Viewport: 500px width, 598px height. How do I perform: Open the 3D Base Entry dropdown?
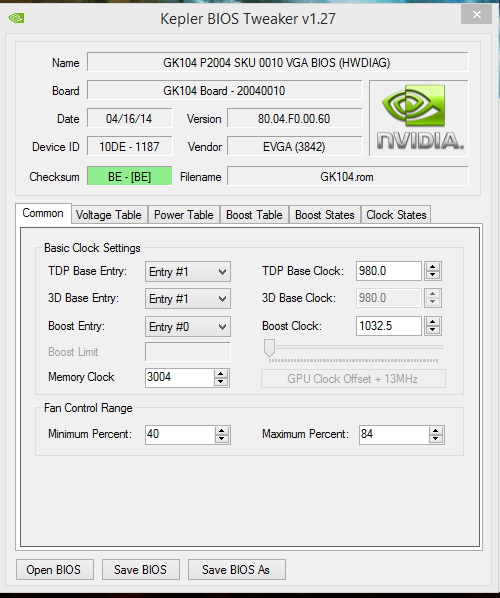[188, 299]
